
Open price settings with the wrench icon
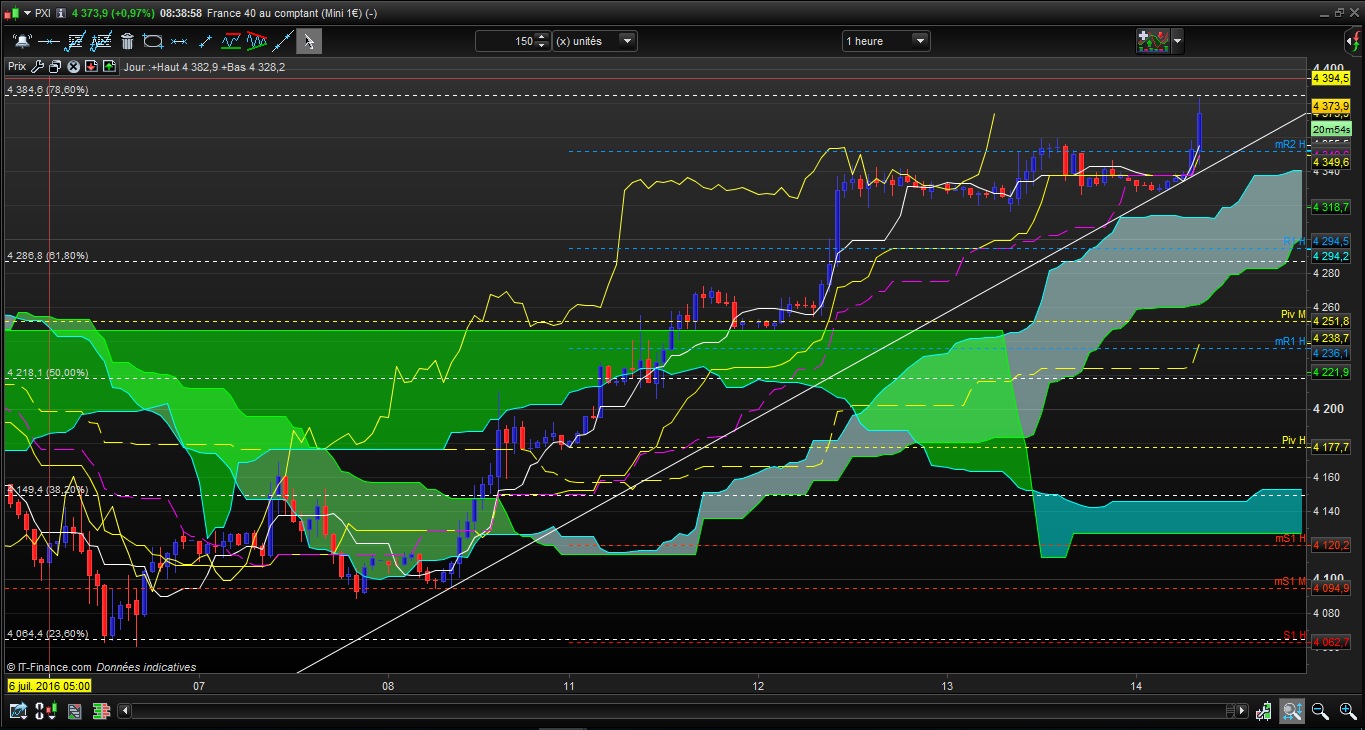point(38,67)
